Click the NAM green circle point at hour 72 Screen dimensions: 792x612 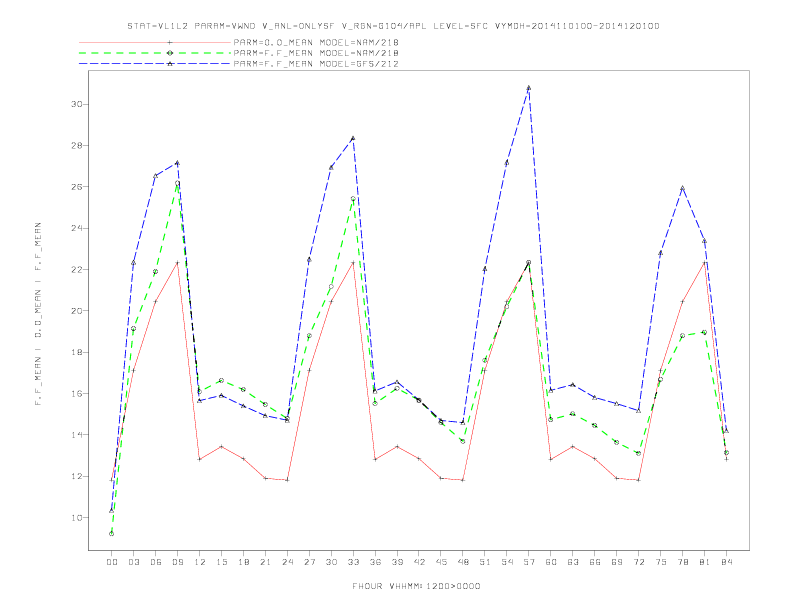[x=638, y=453]
